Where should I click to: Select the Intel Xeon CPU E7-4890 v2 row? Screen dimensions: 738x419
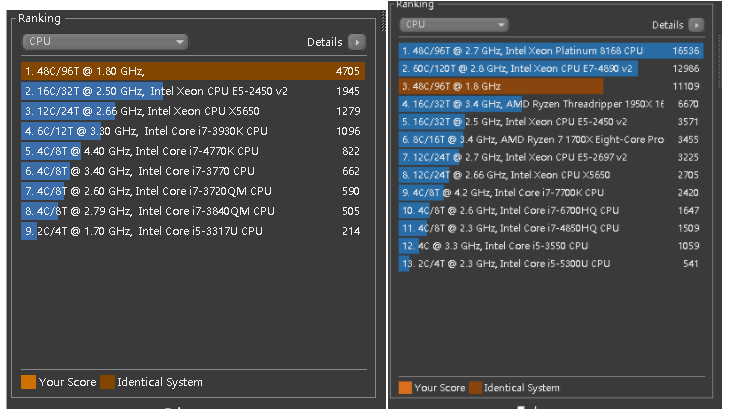point(551,69)
